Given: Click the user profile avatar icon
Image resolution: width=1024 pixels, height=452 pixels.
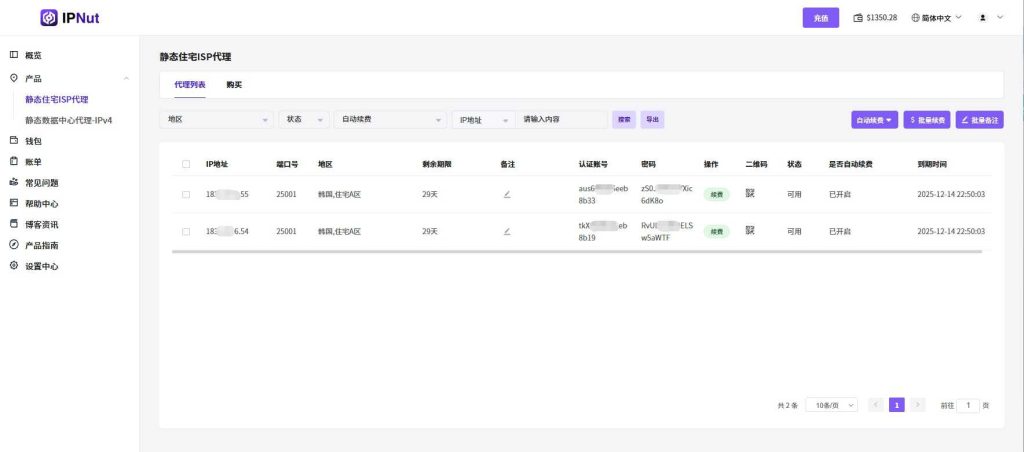Looking at the screenshot, I should click(x=983, y=18).
